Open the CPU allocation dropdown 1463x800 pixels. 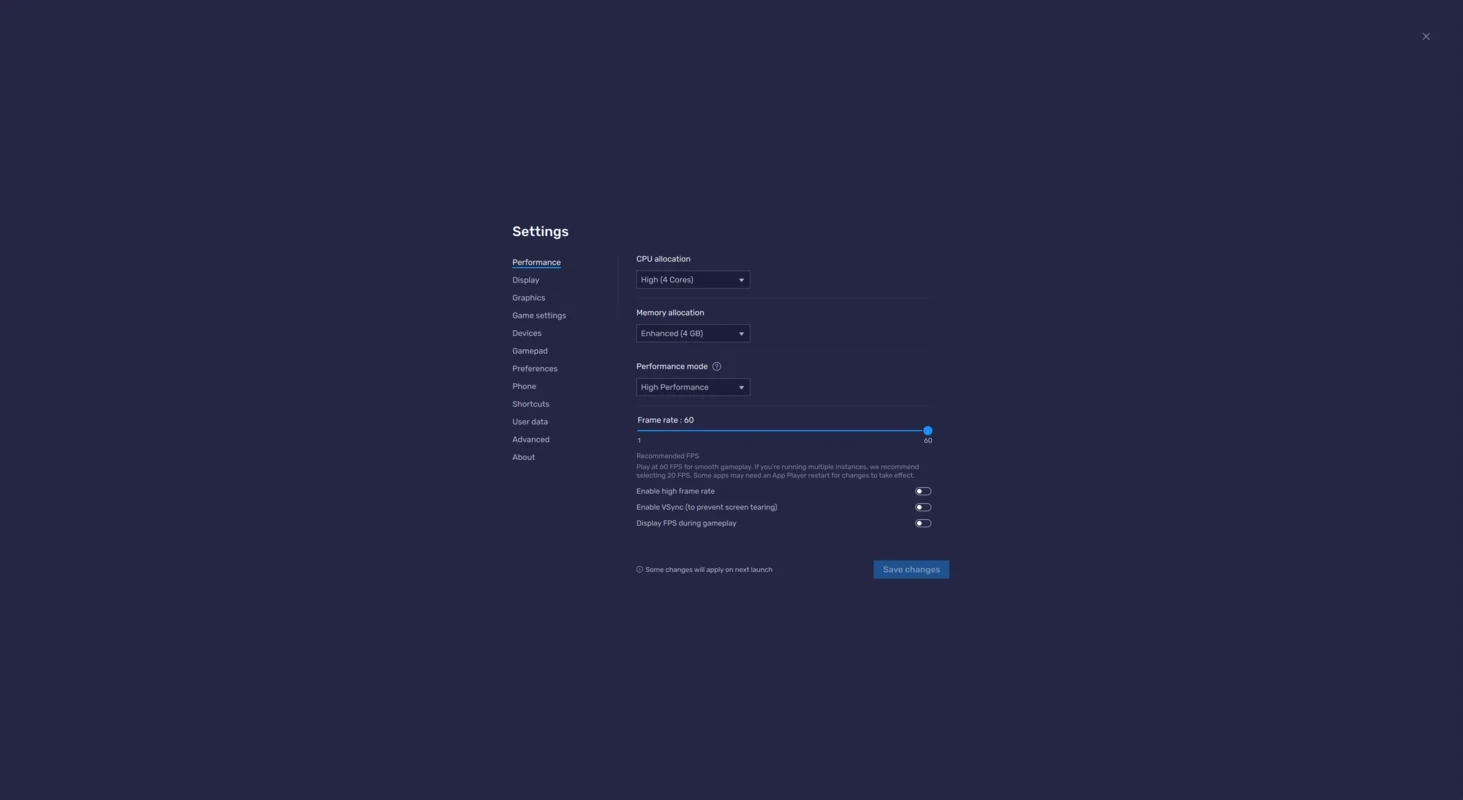click(693, 280)
